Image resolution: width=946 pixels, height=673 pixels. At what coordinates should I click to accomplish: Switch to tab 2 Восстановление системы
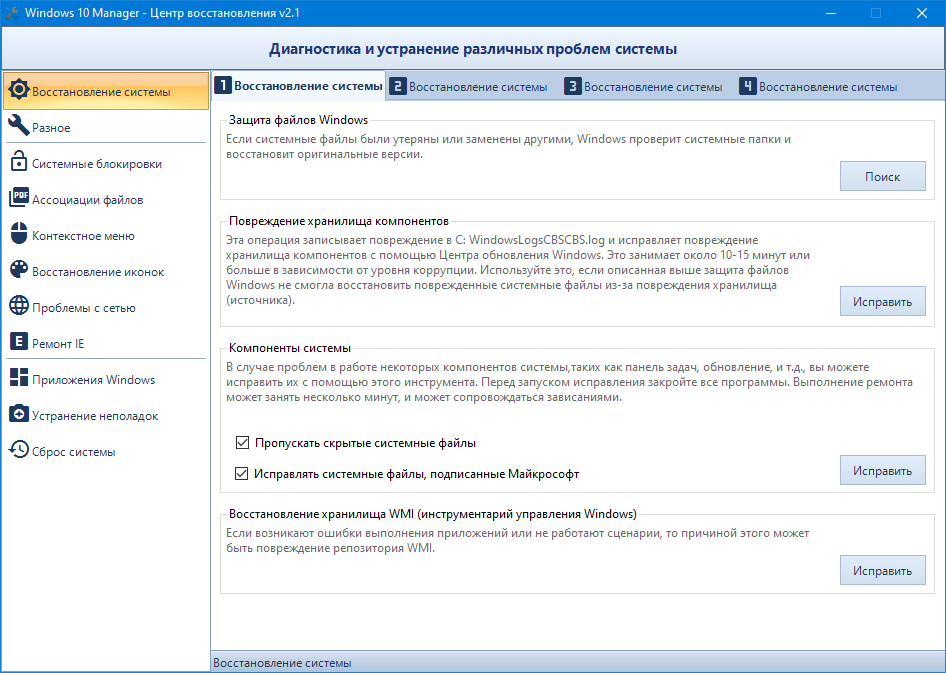tap(469, 87)
